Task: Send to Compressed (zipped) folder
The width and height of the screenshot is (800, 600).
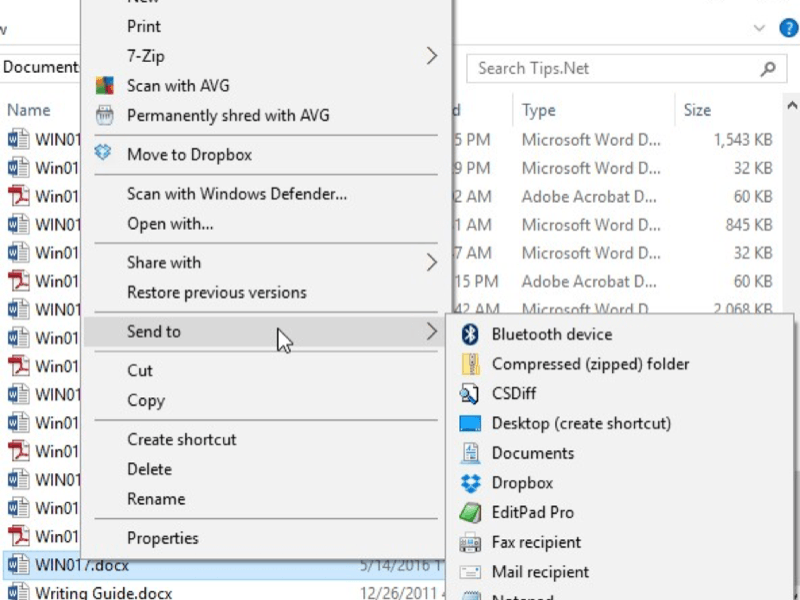Action: pyautogui.click(x=590, y=364)
